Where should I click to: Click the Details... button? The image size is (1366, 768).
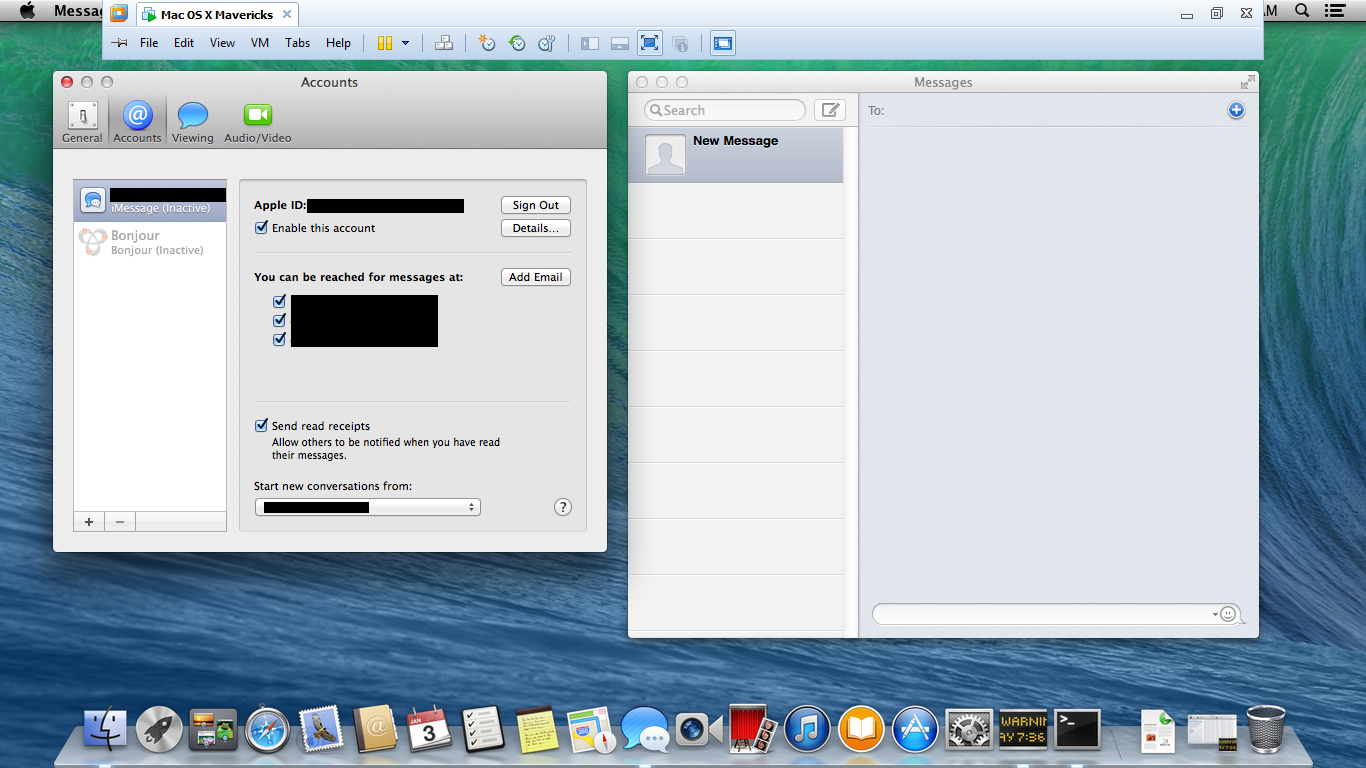click(x=536, y=228)
